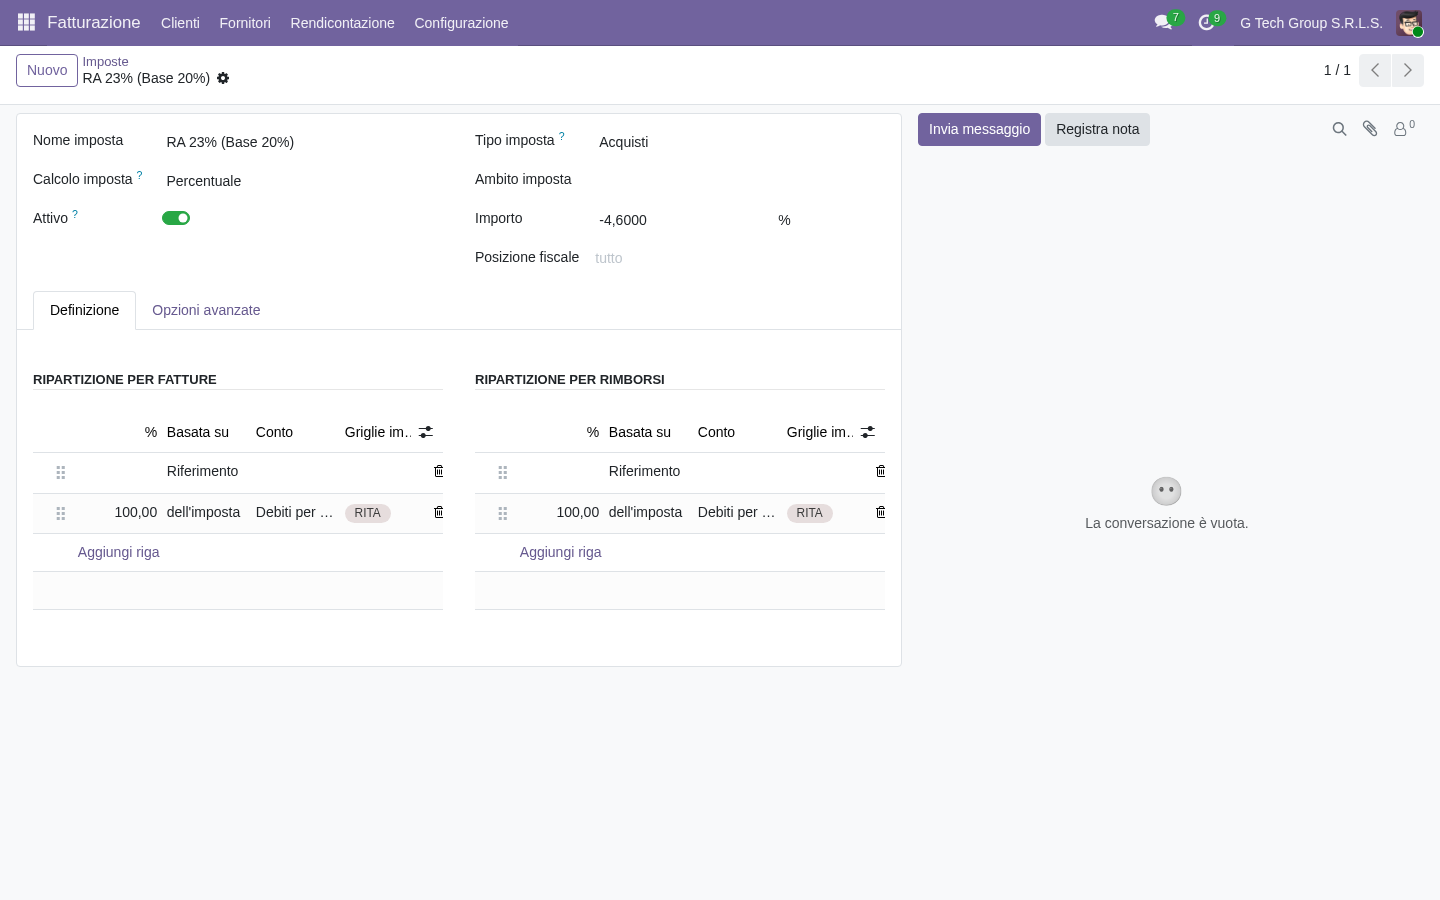Open the Posizione fiscale field showing tutto
This screenshot has height=900, width=1440.
(x=738, y=258)
